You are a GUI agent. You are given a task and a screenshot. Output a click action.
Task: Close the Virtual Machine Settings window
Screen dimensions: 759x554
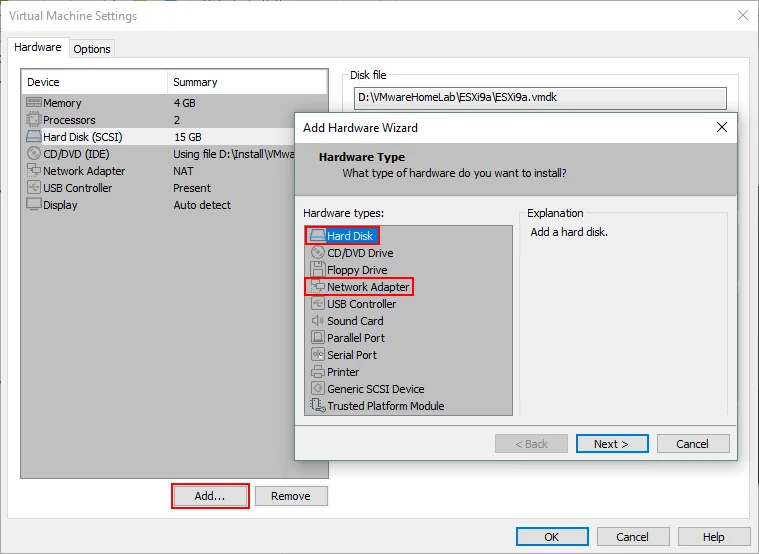tap(743, 15)
